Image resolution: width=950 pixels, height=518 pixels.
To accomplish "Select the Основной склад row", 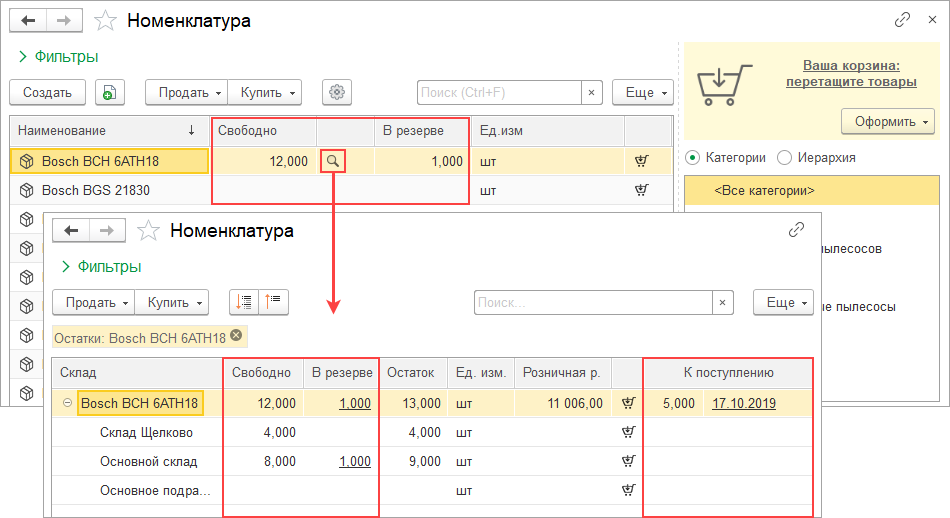I will click(148, 462).
